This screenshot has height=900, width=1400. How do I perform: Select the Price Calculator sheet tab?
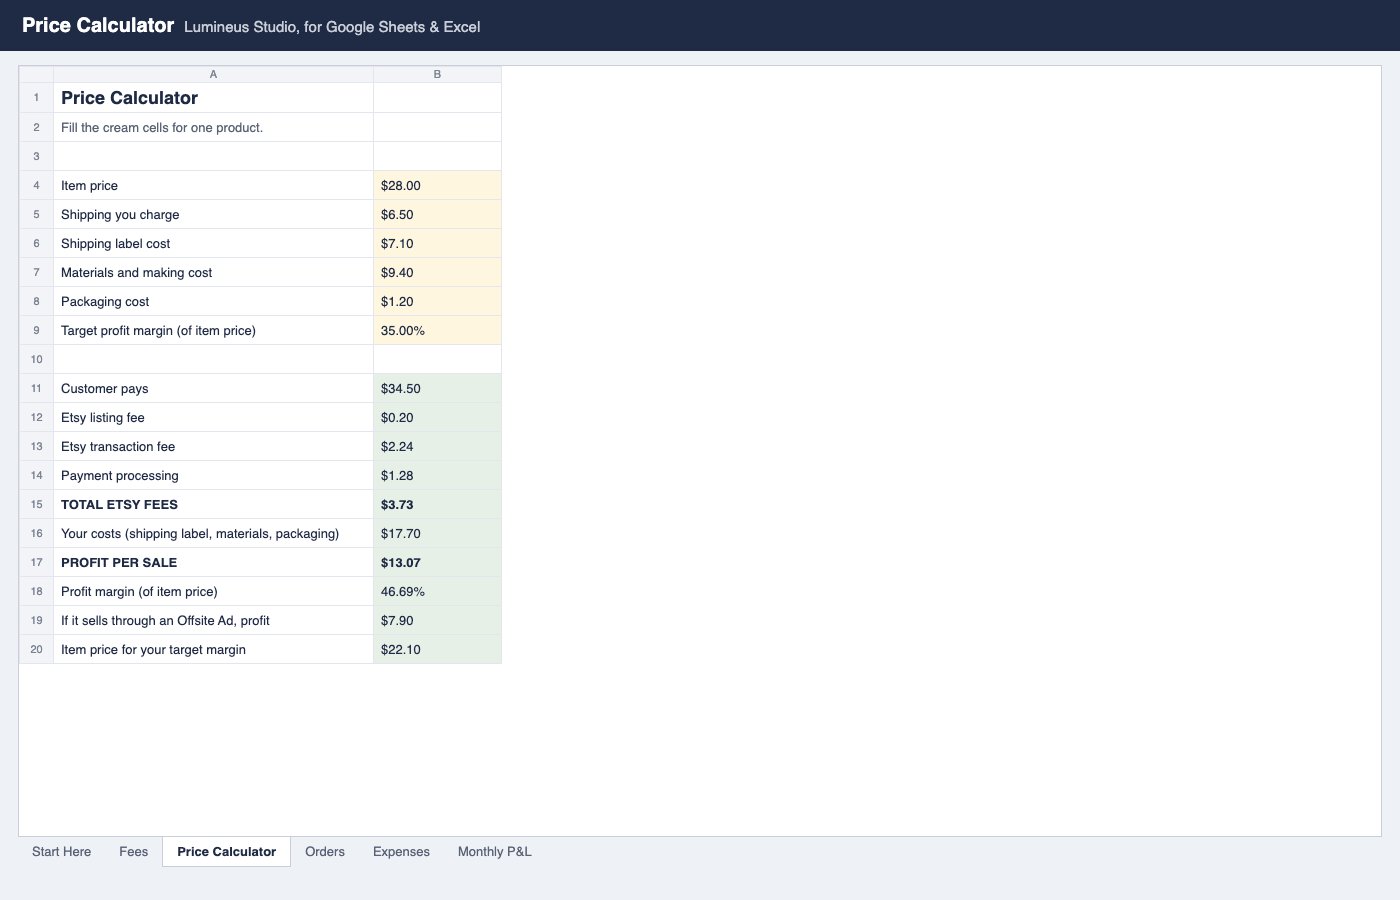click(x=226, y=852)
